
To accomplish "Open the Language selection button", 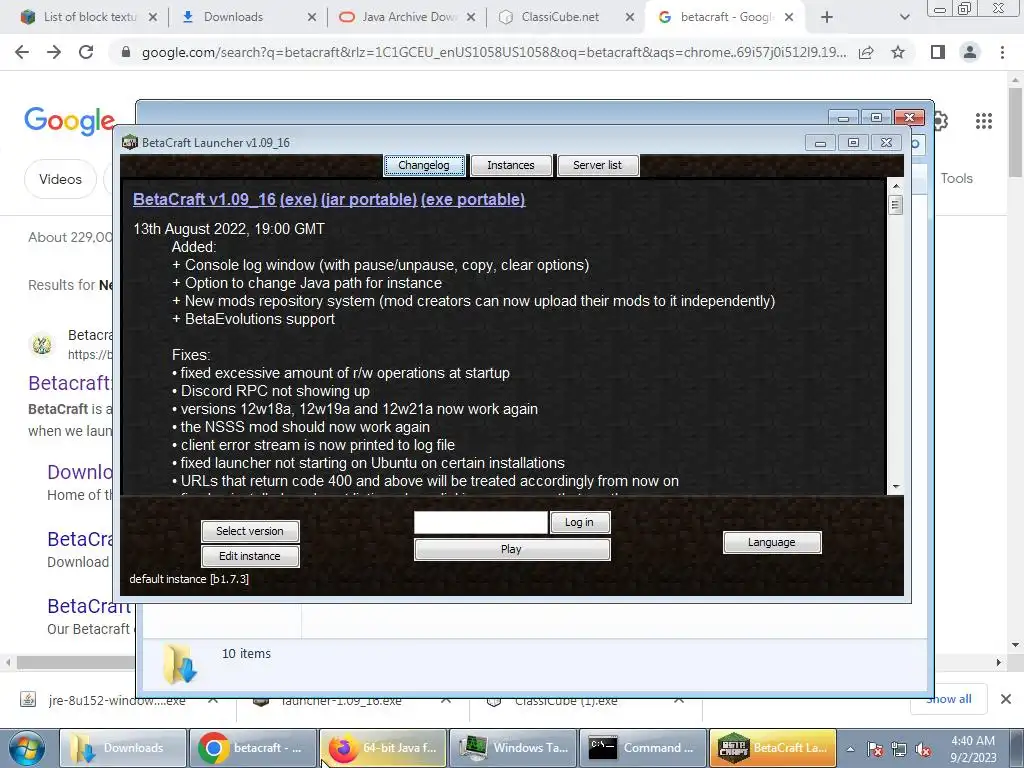I will point(772,542).
